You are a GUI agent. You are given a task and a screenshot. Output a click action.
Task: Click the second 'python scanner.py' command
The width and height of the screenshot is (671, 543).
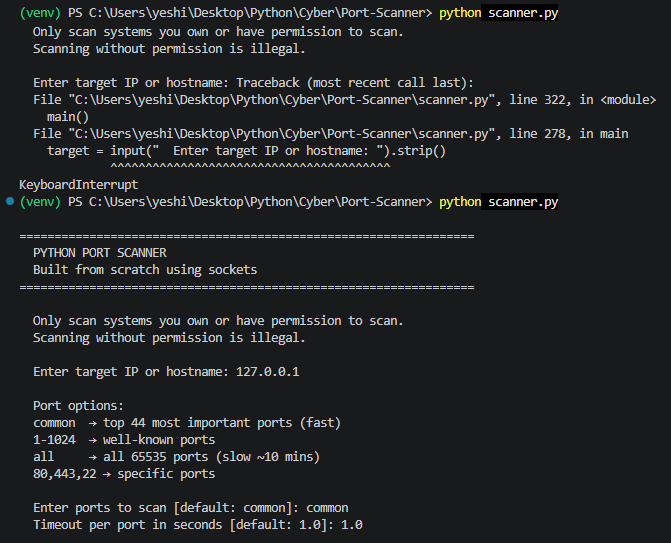coord(499,202)
